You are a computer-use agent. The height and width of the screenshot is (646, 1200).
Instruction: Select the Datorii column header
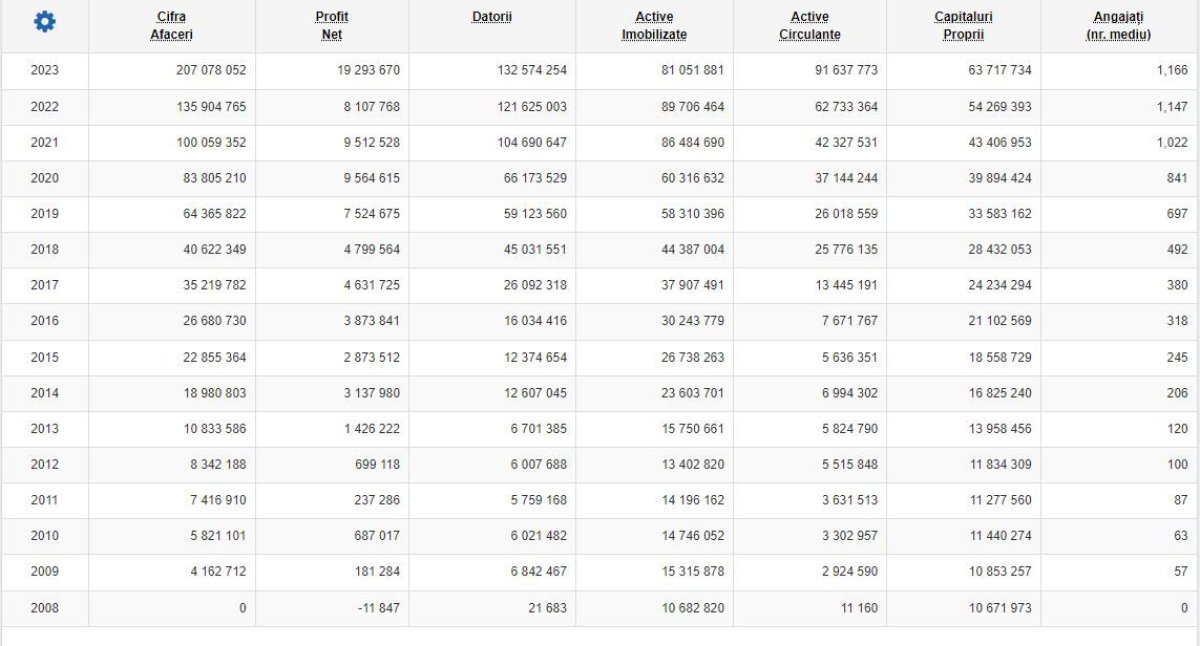(x=491, y=17)
